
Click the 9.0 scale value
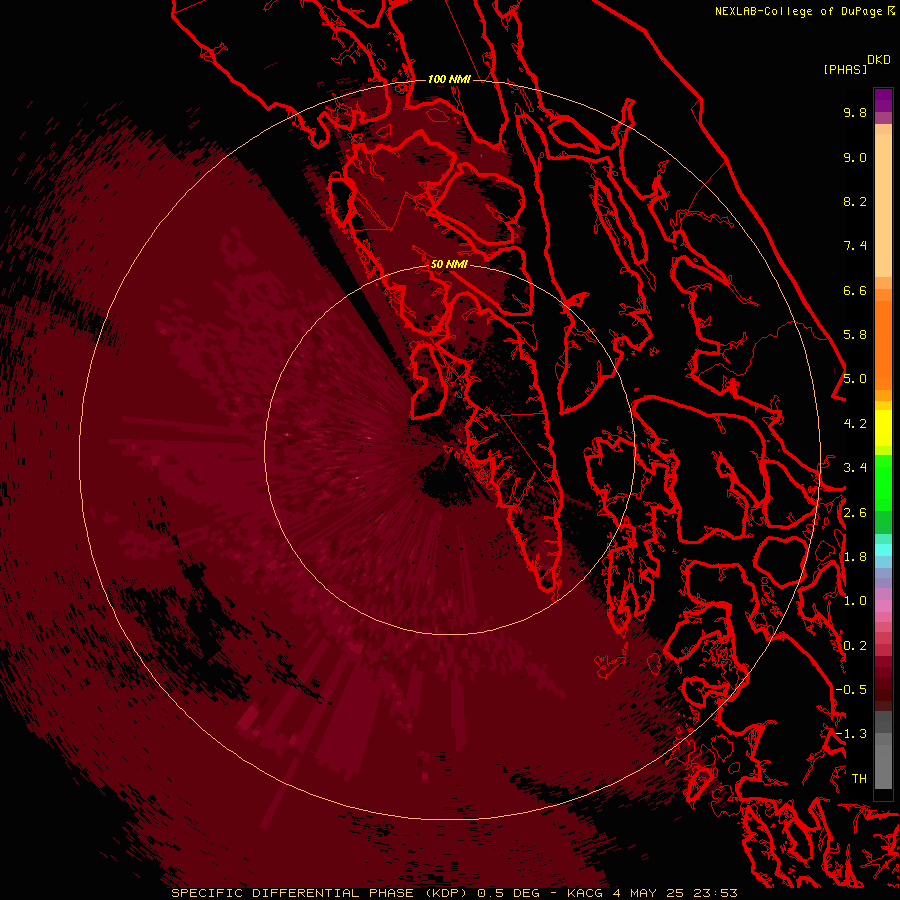855,157
